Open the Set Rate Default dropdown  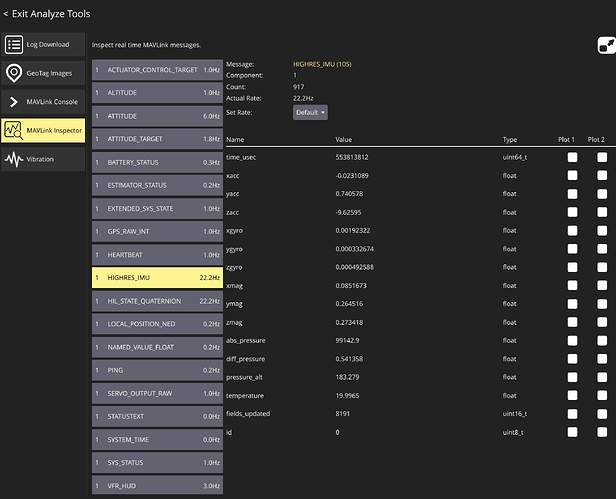pyautogui.click(x=310, y=113)
